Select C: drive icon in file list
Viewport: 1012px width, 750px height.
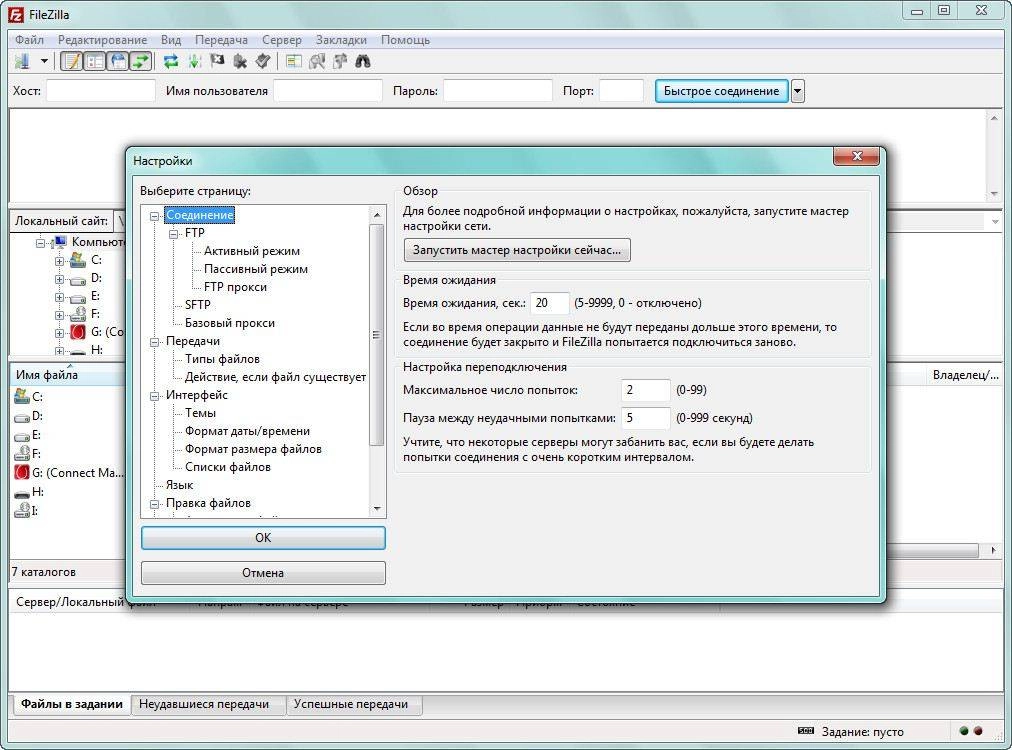coord(21,396)
